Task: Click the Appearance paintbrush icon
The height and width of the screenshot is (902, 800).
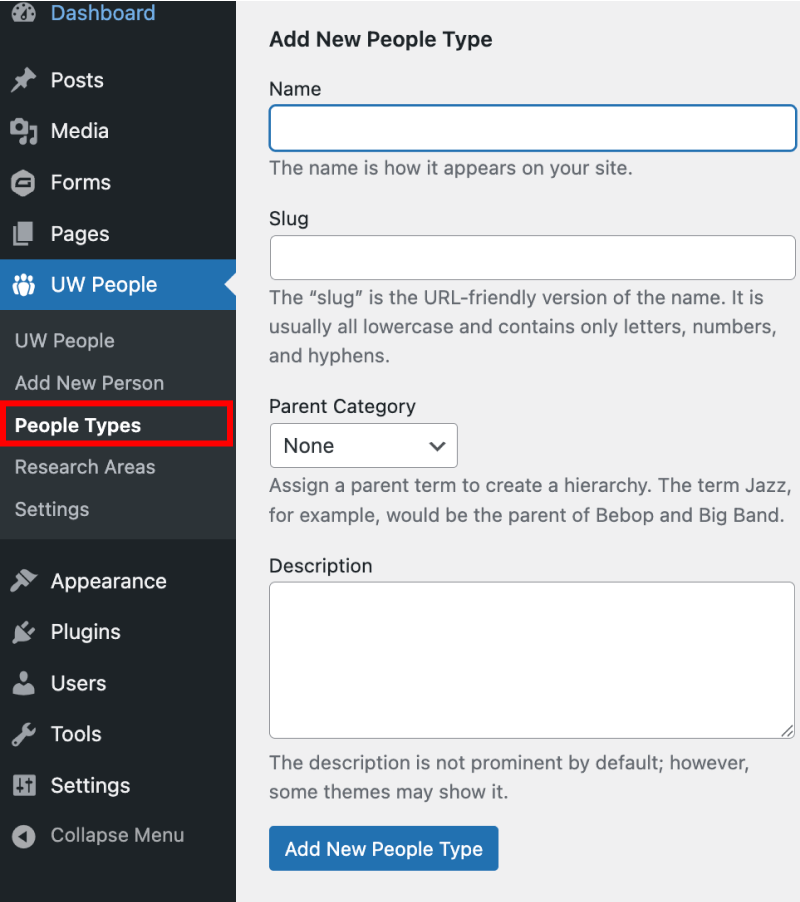Action: (23, 581)
